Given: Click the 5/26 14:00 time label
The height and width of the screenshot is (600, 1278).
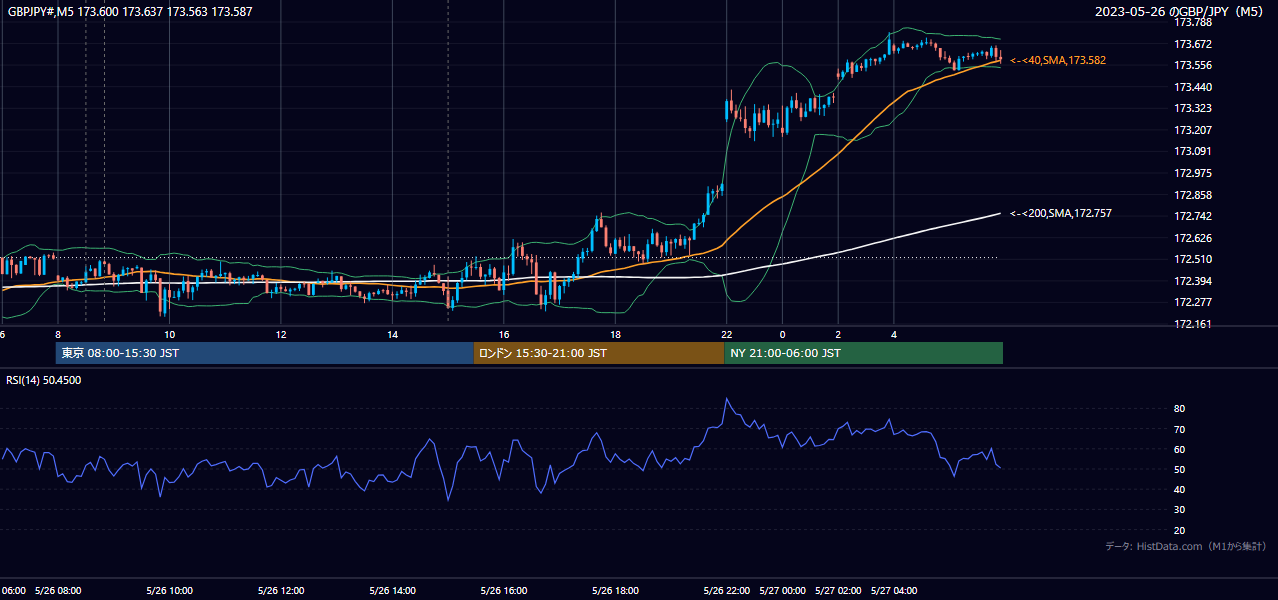Looking at the screenshot, I should (x=393, y=590).
